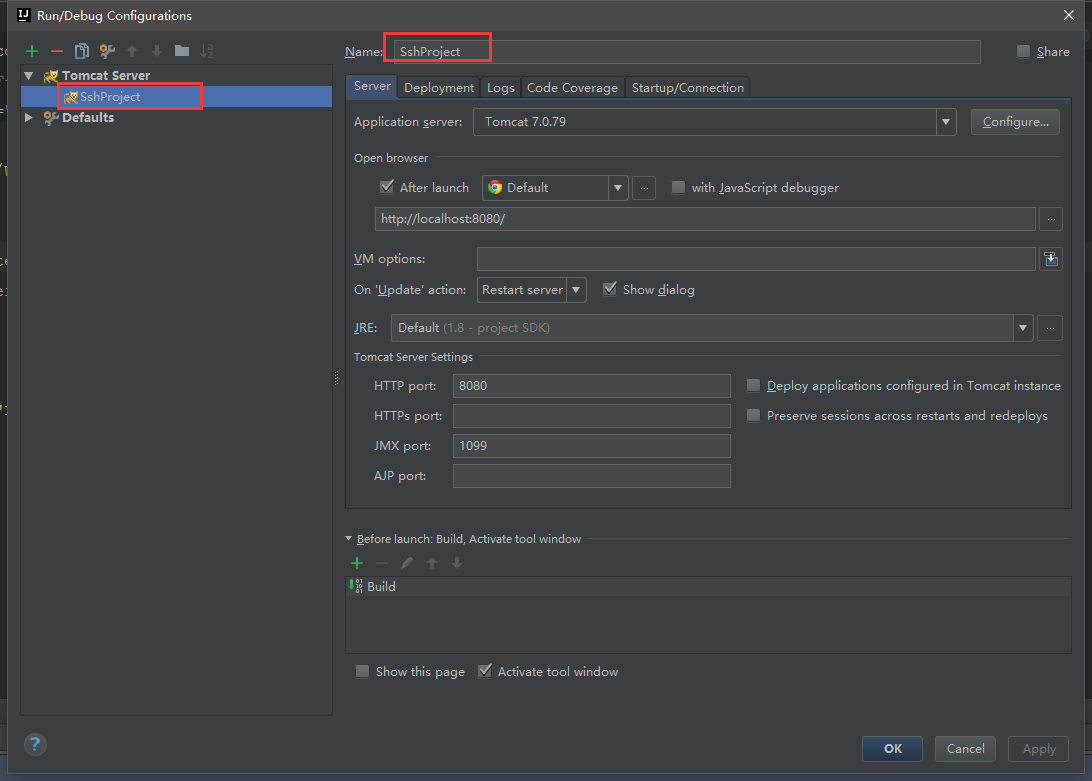This screenshot has width=1092, height=781.
Task: Open the JRE dropdown
Action: tap(1022, 328)
